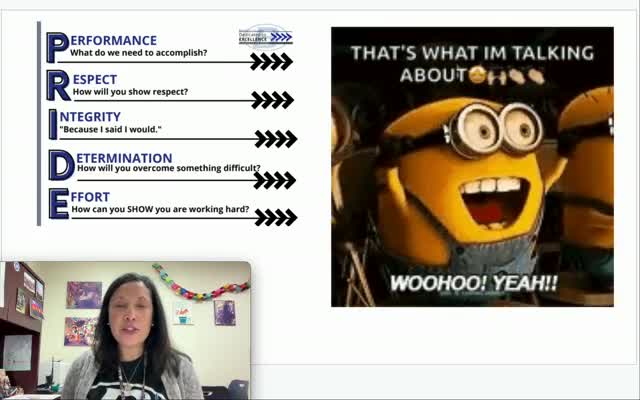The image size is (640, 400).
Task: Click the EFFORT heading text
Action: [90, 197]
